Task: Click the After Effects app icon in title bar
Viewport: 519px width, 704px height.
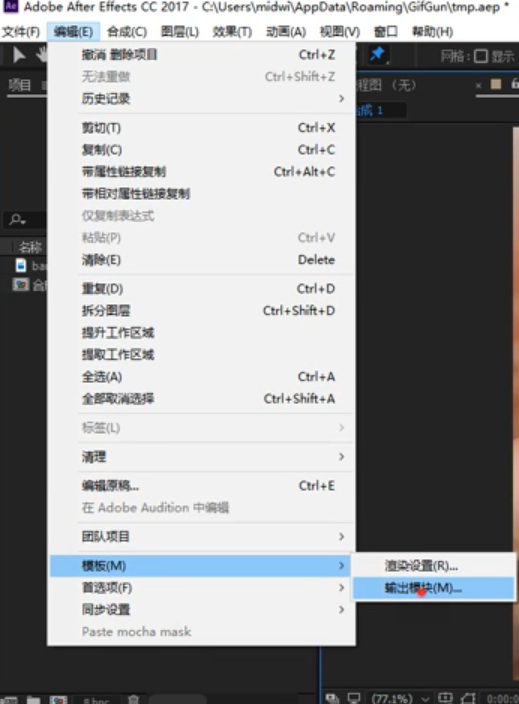Action: 10,6
